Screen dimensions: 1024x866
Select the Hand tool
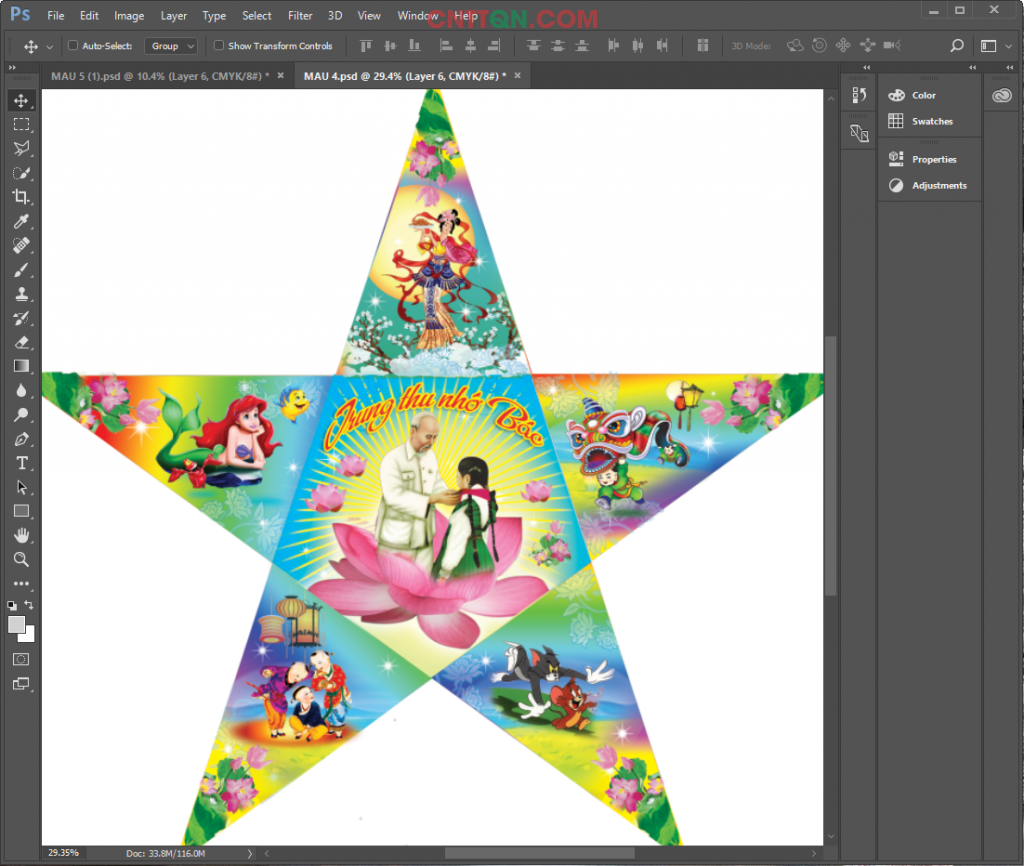click(21, 536)
